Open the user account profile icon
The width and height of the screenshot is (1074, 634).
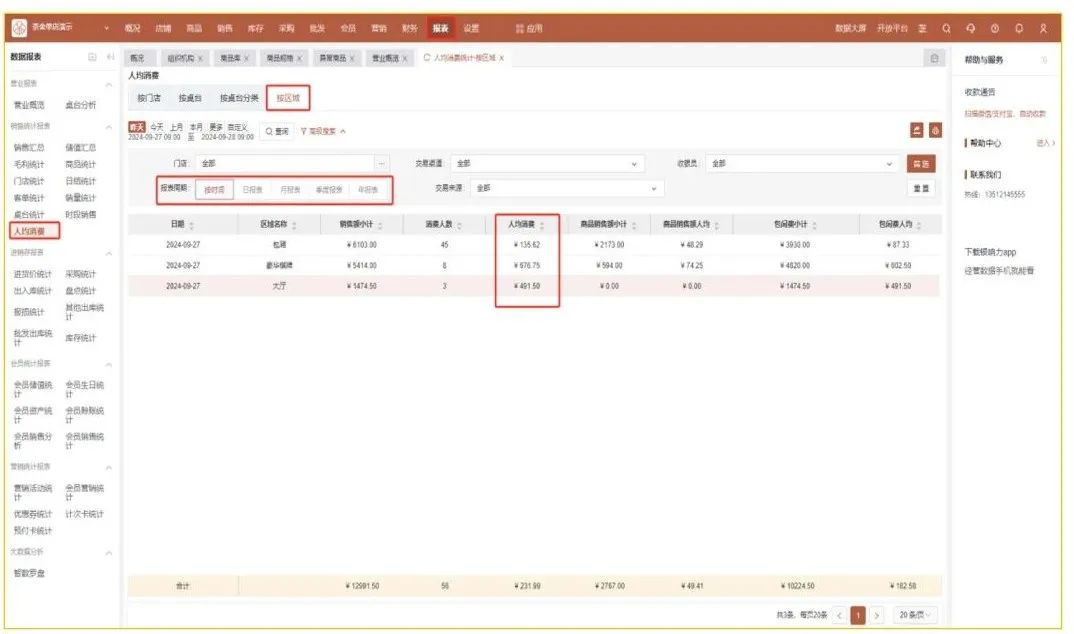(1043, 28)
